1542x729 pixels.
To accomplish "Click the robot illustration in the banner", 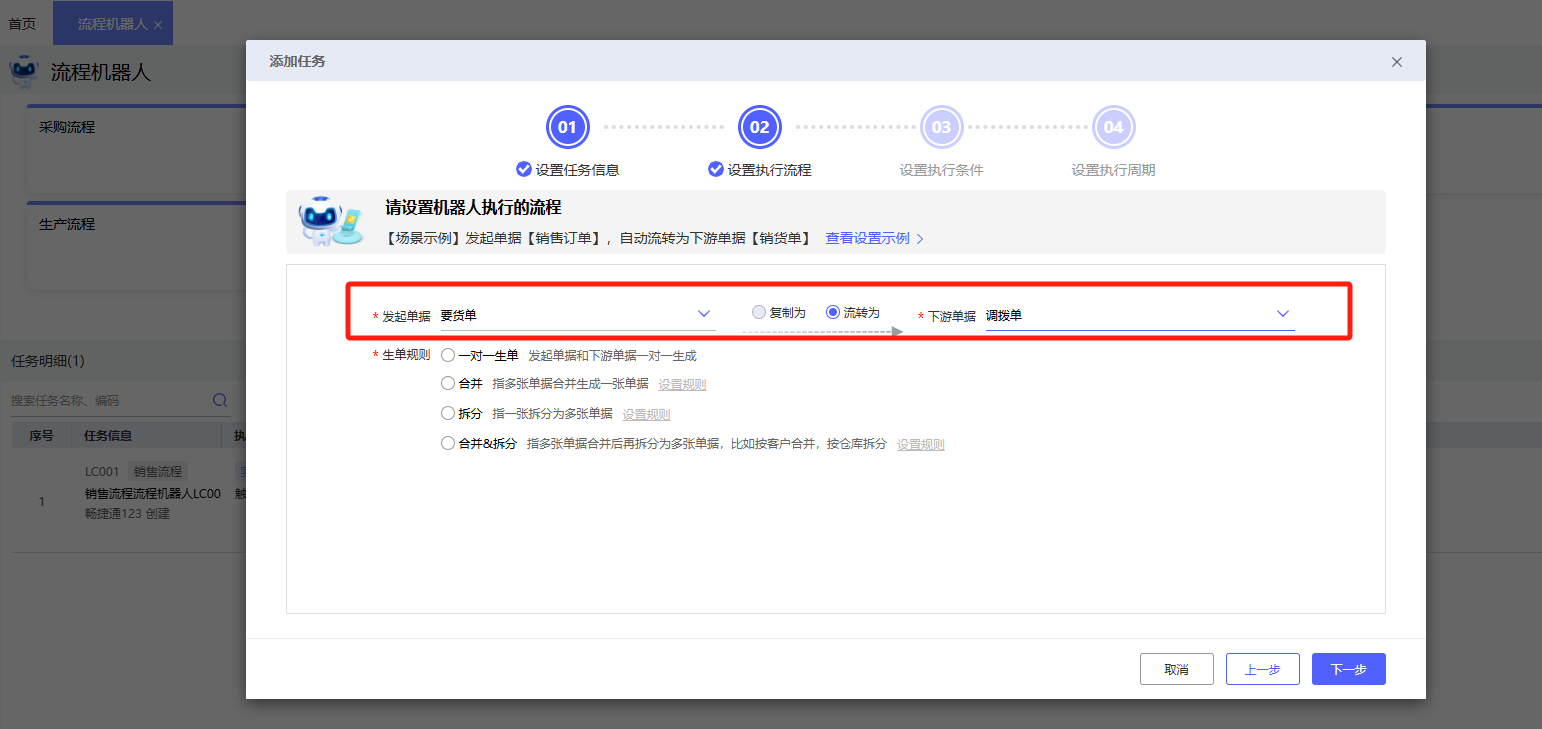I will pos(330,221).
